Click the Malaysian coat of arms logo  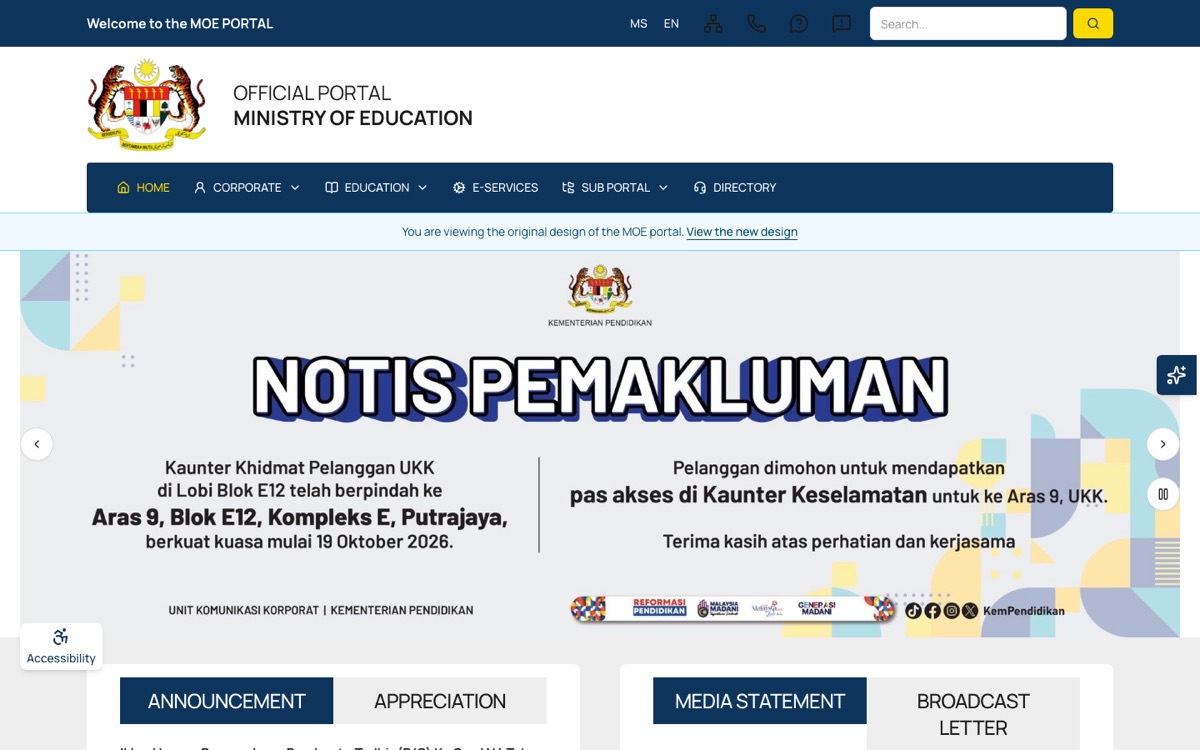tap(146, 104)
